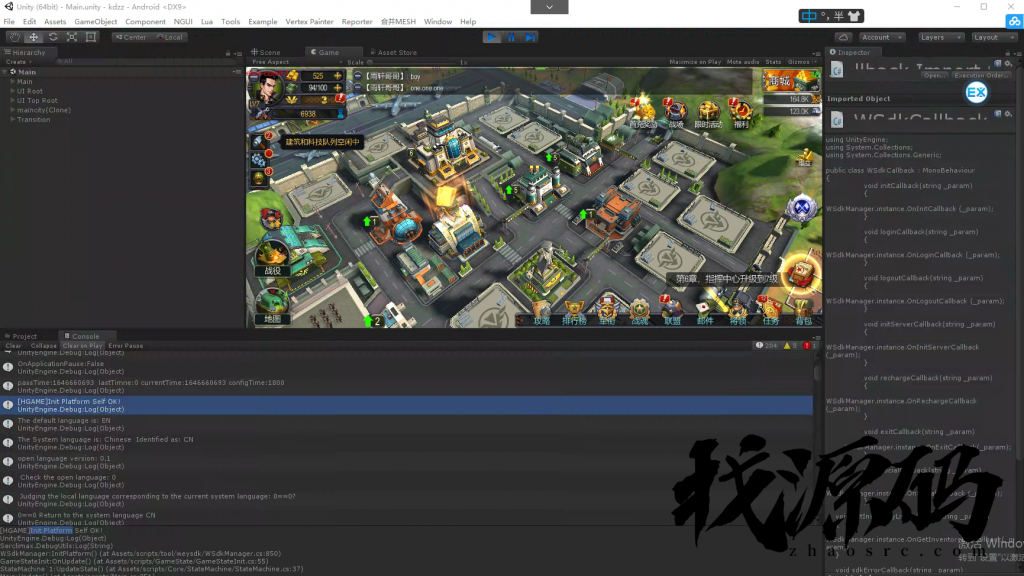This screenshot has width=1024, height=576.
Task: Expand the maincity(Clone) object
Action: coord(12,110)
